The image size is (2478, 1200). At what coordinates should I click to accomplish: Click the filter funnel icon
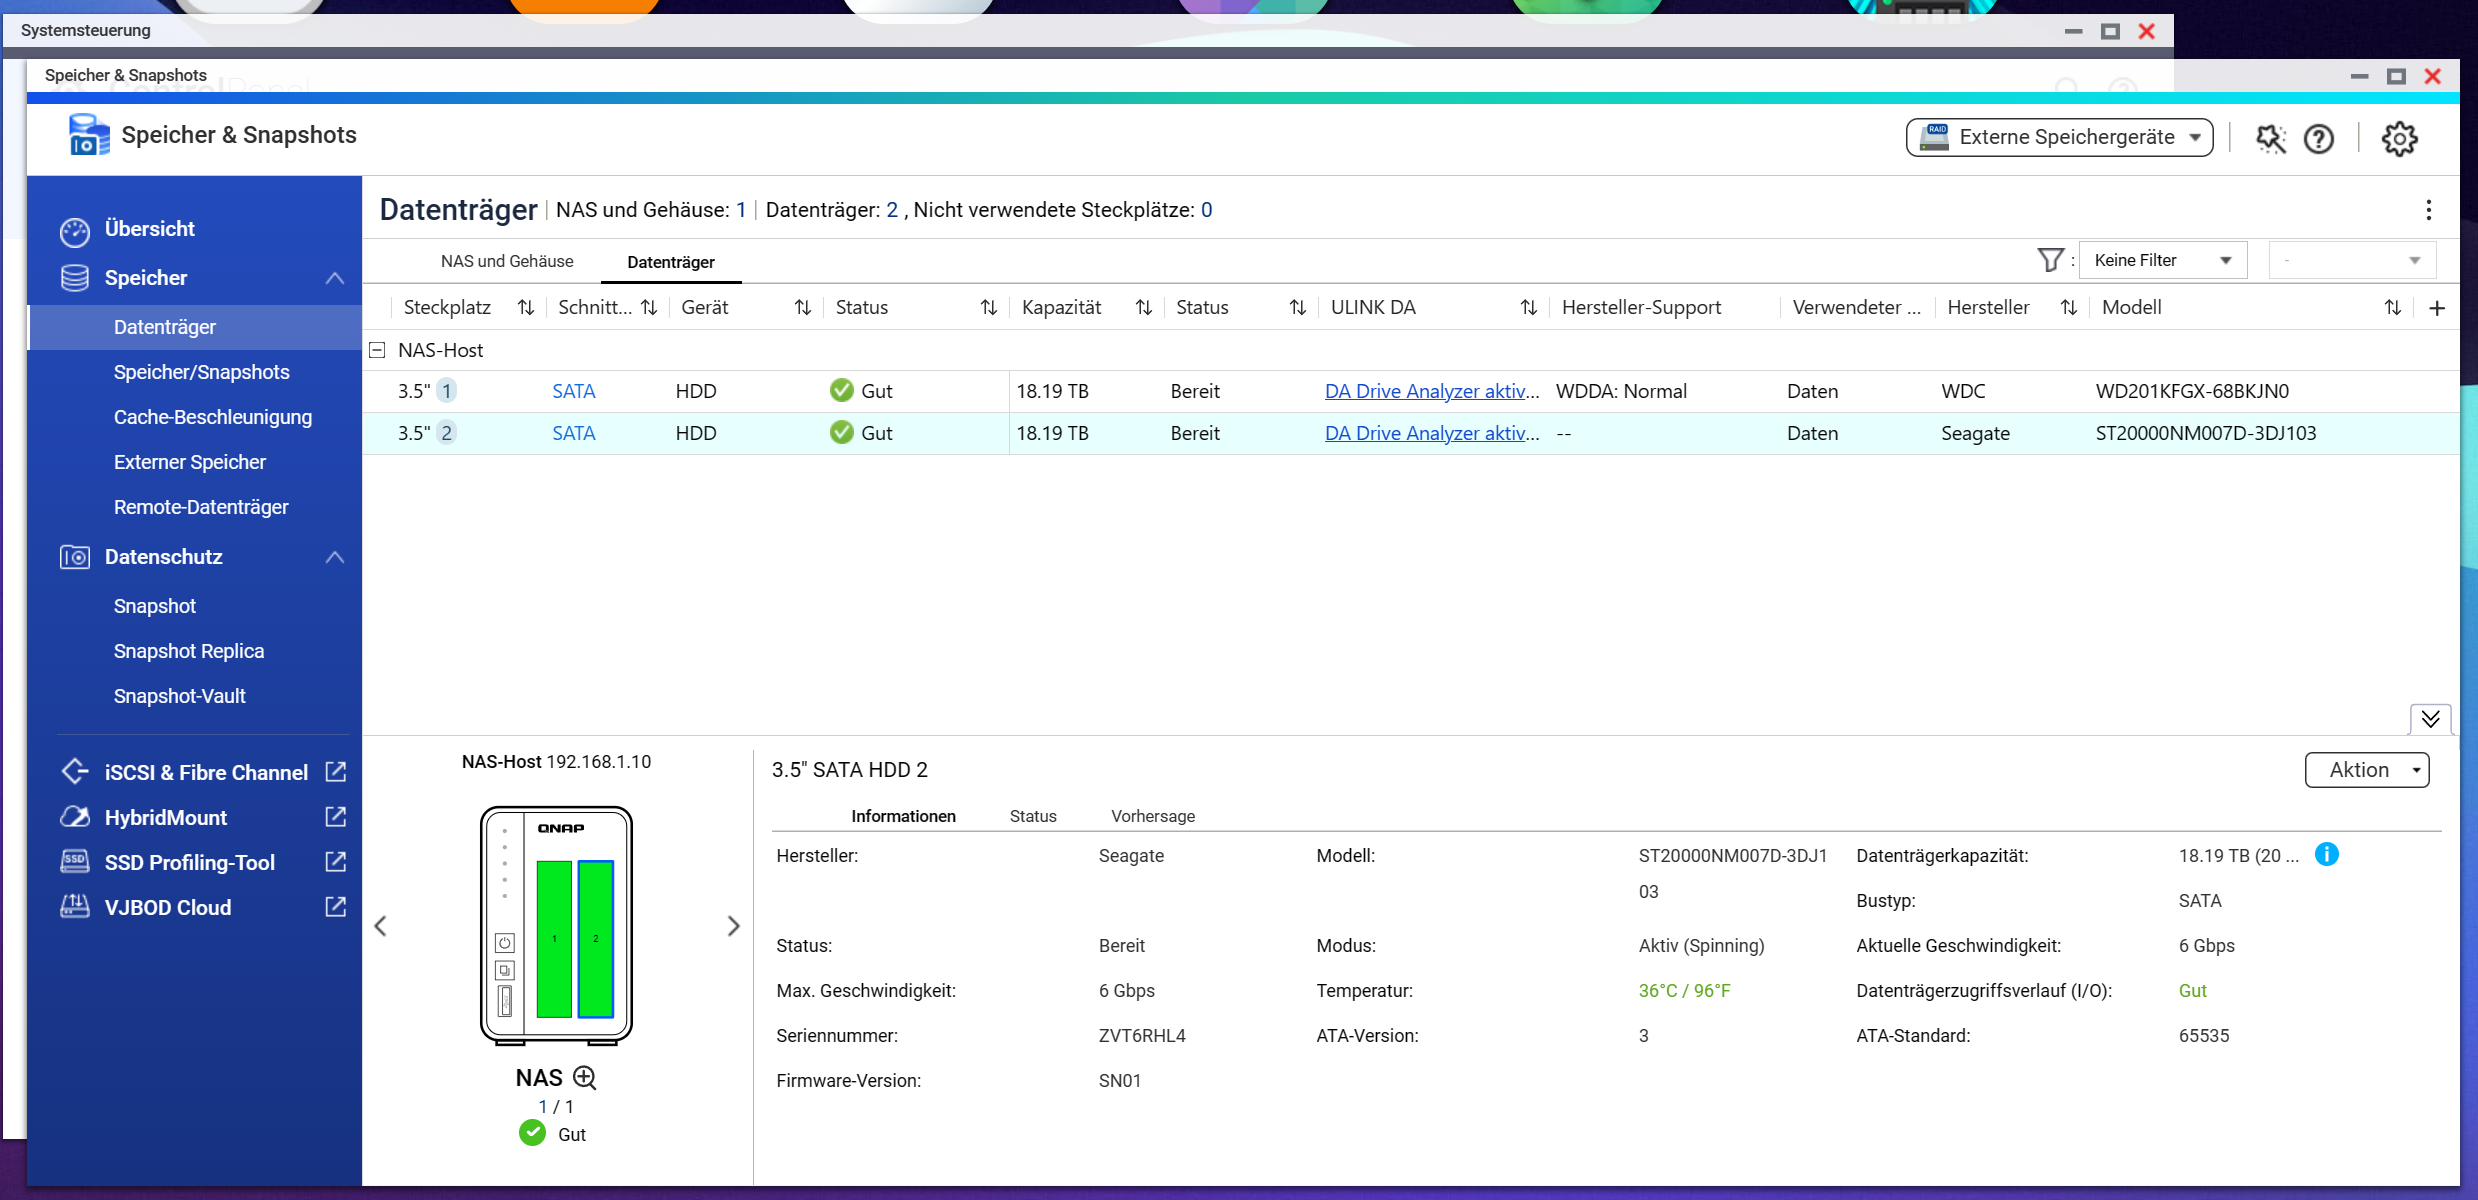2049,260
